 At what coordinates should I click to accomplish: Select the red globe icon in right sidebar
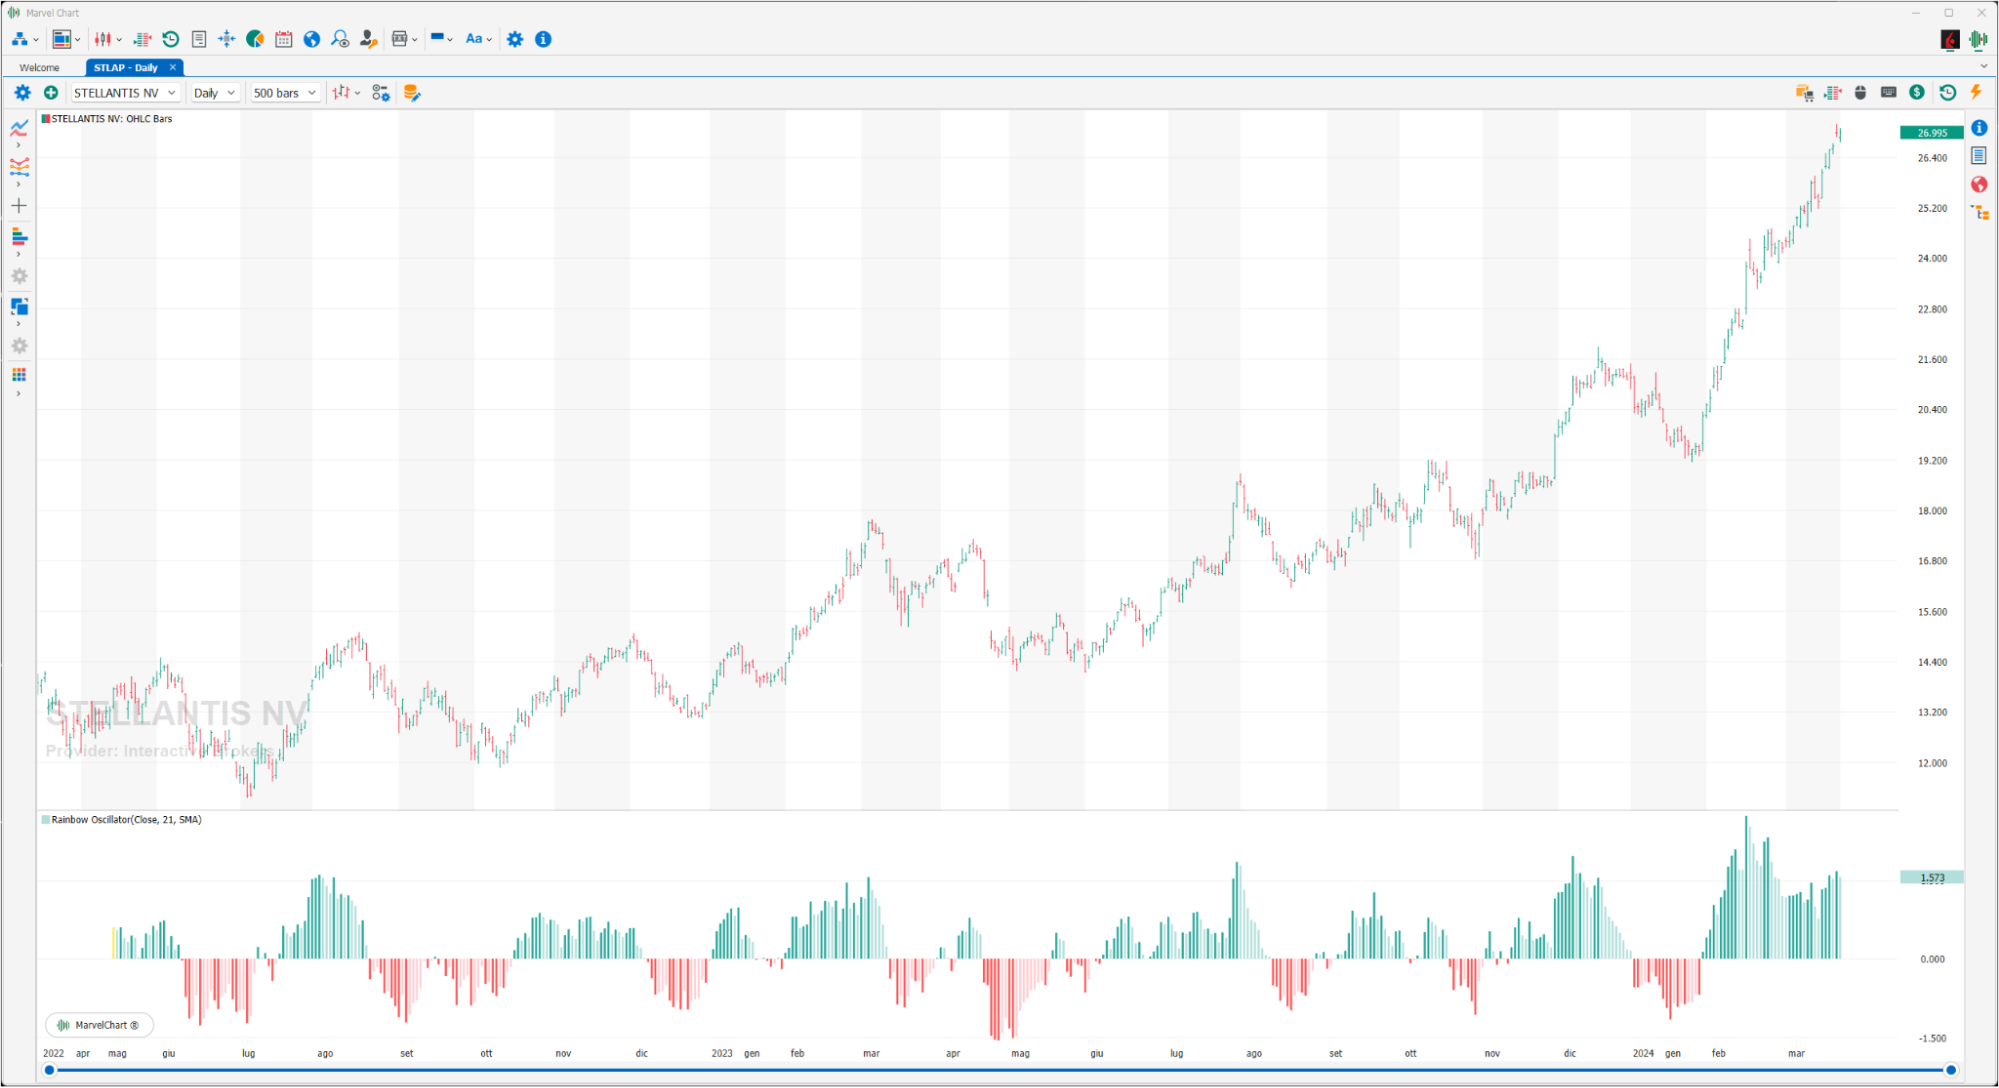[1979, 185]
